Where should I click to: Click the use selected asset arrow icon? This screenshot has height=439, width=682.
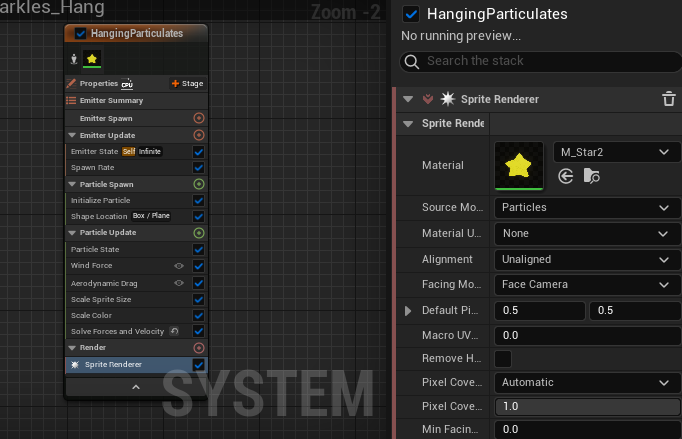point(566,176)
